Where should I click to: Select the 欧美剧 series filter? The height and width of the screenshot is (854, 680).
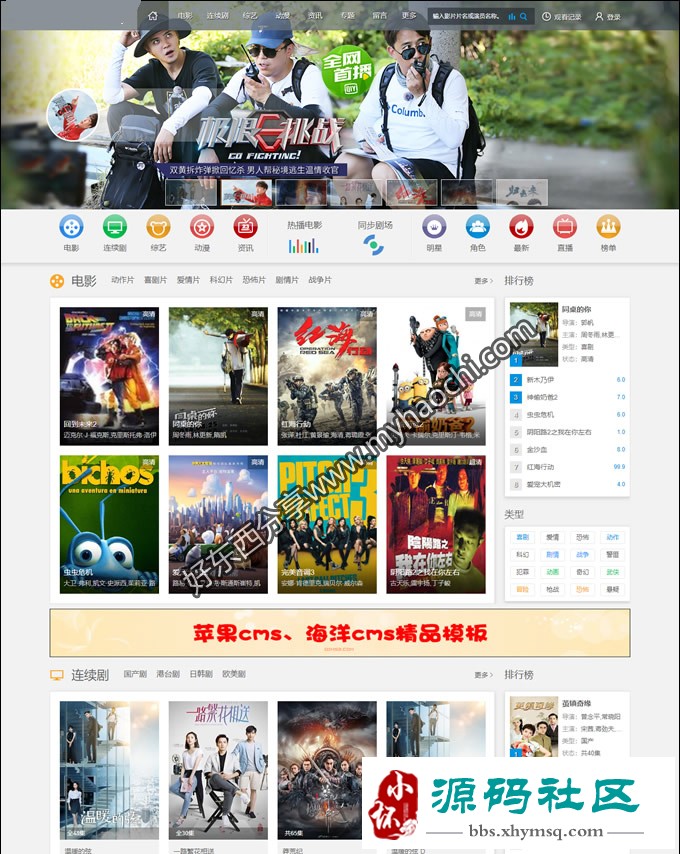click(x=234, y=674)
